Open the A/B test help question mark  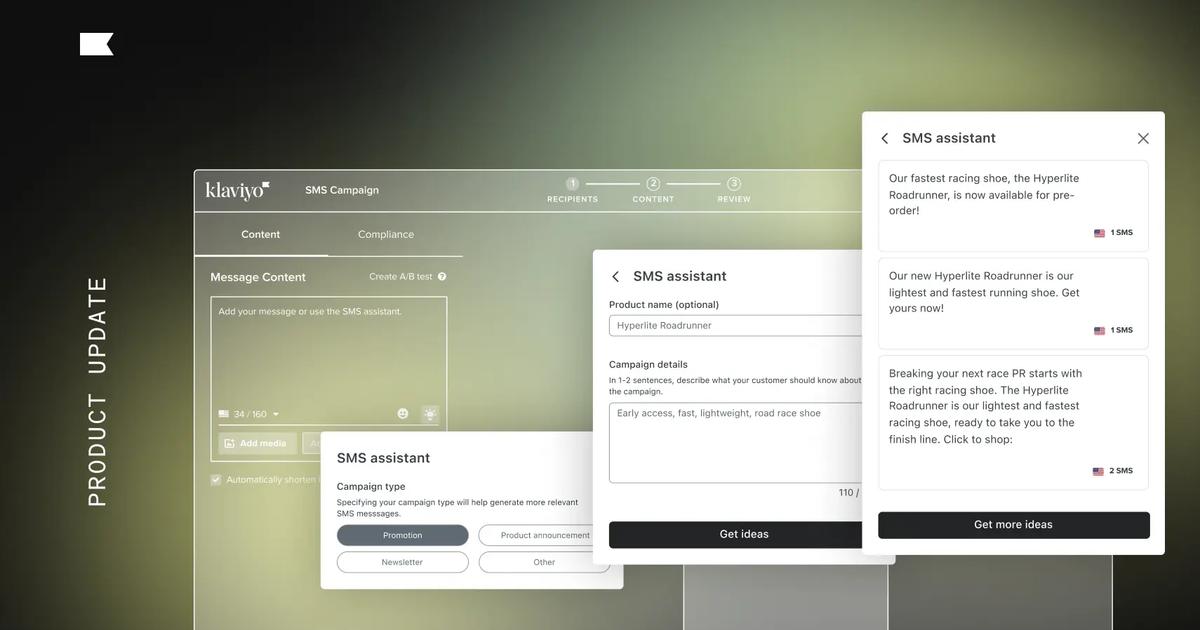pyautogui.click(x=442, y=277)
